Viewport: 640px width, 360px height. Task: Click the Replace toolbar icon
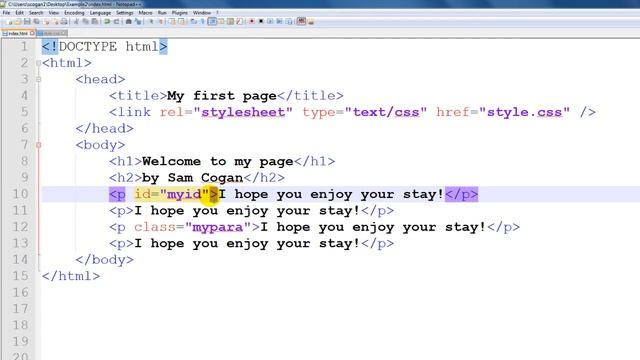pos(138,21)
